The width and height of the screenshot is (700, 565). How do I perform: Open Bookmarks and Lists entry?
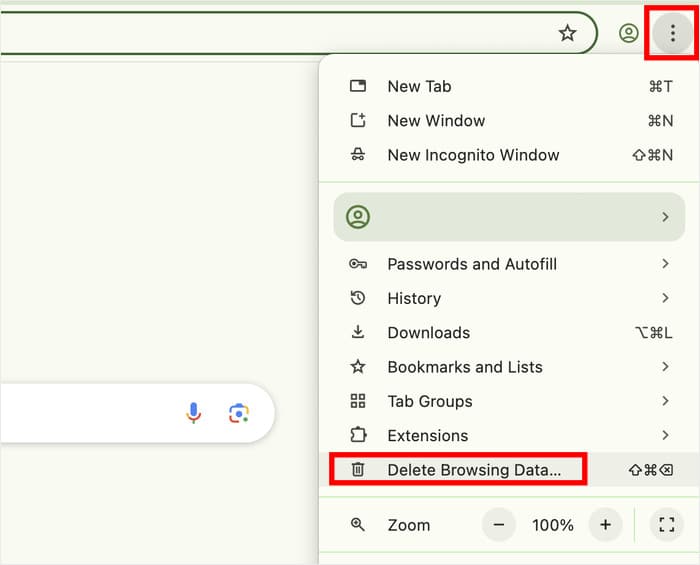click(509, 367)
